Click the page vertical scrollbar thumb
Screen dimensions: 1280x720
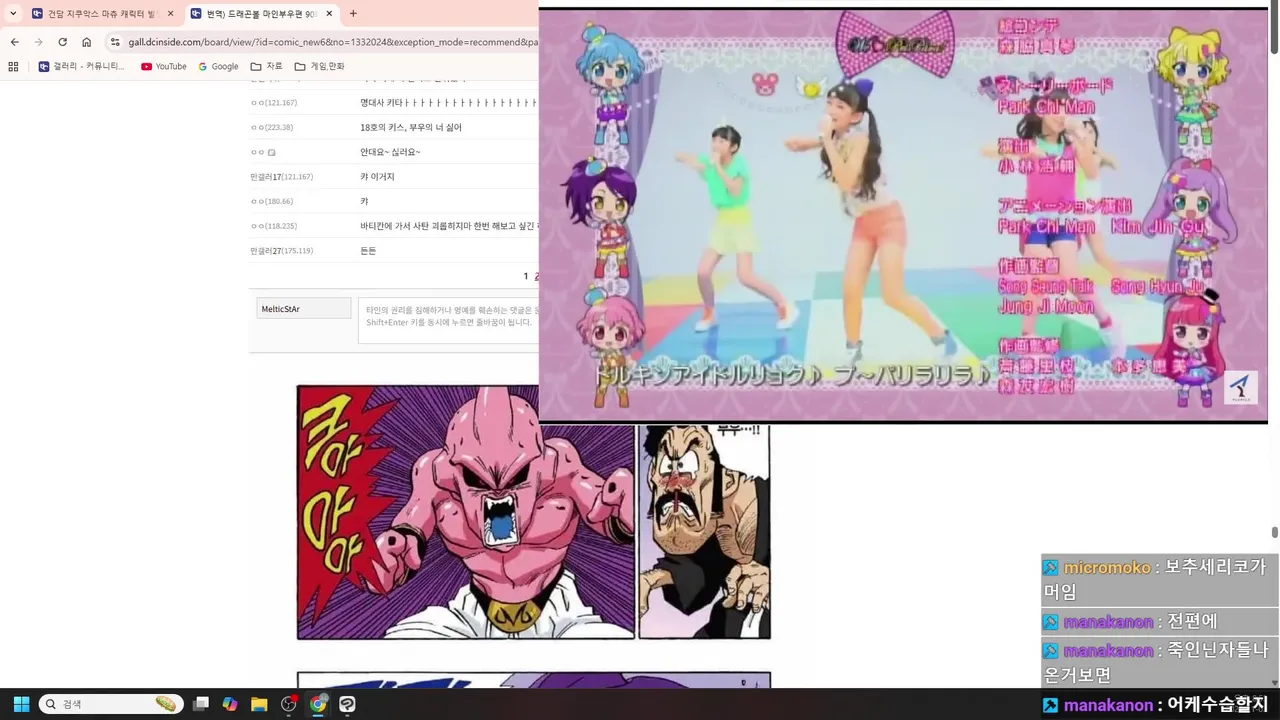(1275, 532)
